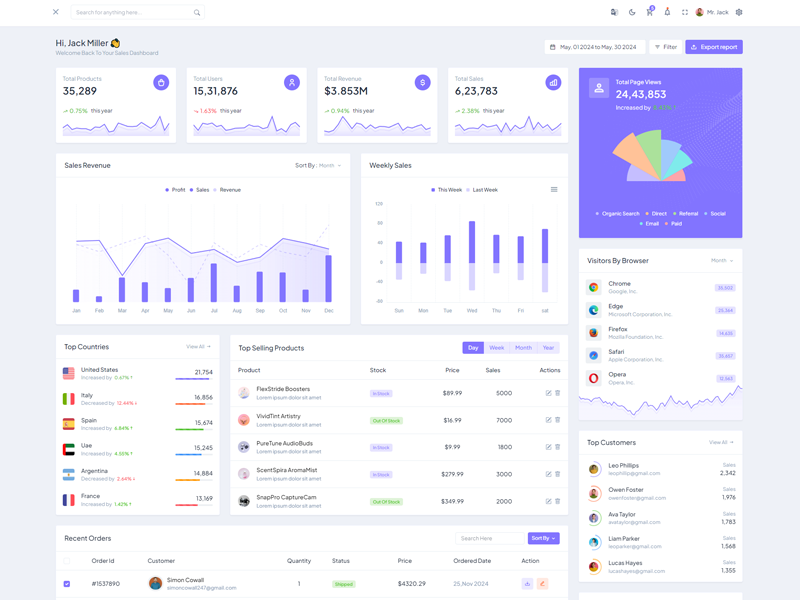800x600 pixels.
Task: Click the top search input field
Action: coord(132,12)
